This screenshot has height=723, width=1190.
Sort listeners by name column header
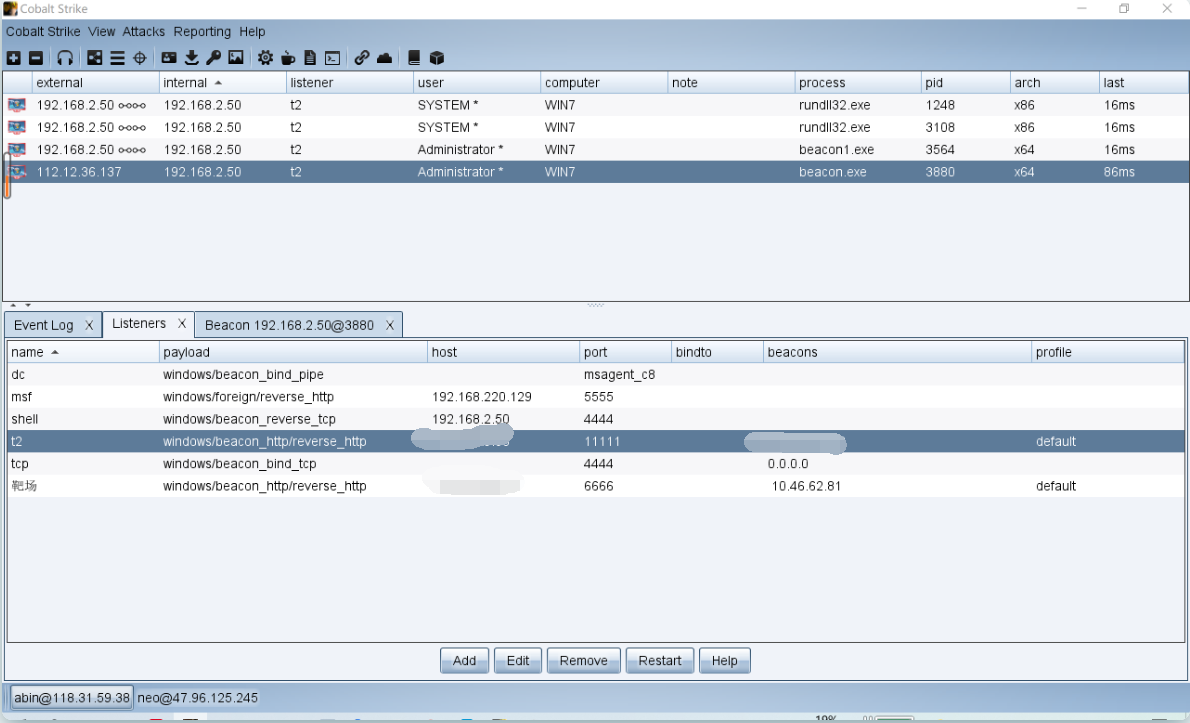click(x=83, y=352)
